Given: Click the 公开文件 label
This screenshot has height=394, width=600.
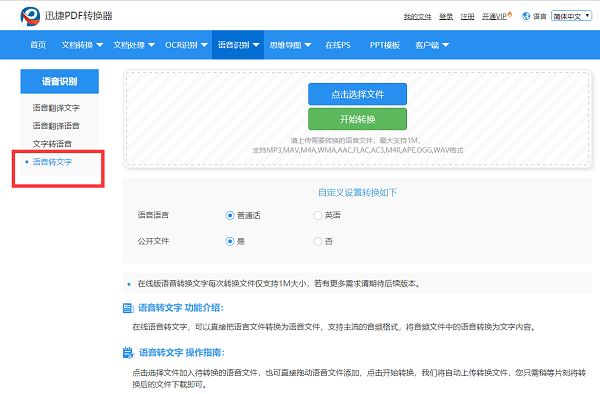Looking at the screenshot, I should pyautogui.click(x=153, y=241).
